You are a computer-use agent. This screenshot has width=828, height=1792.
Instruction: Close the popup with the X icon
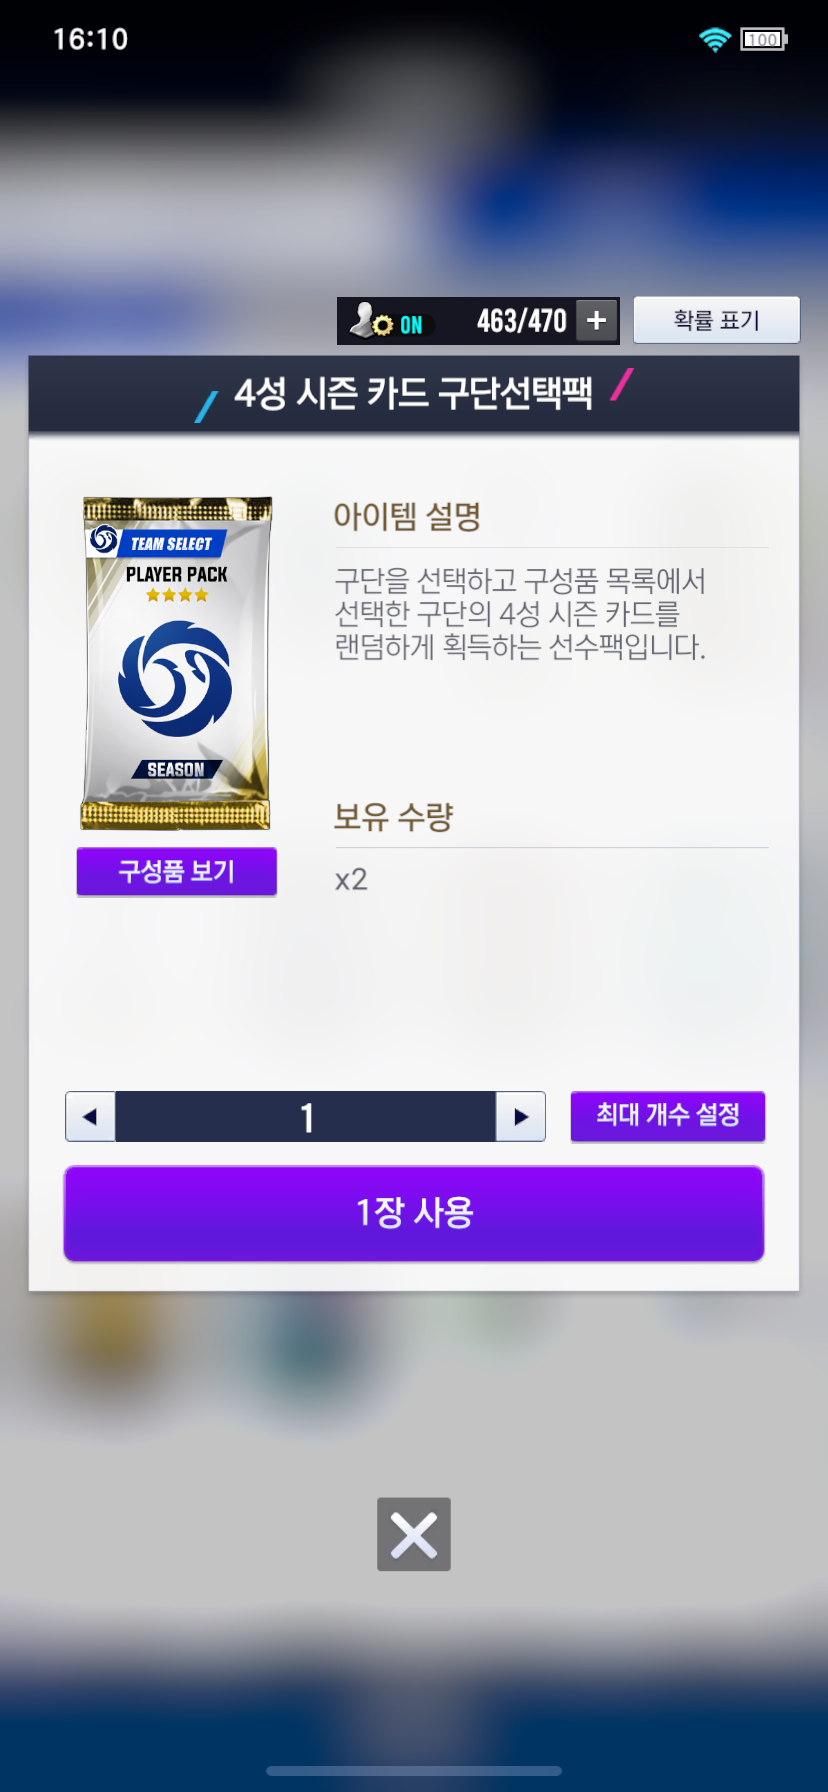(414, 1534)
